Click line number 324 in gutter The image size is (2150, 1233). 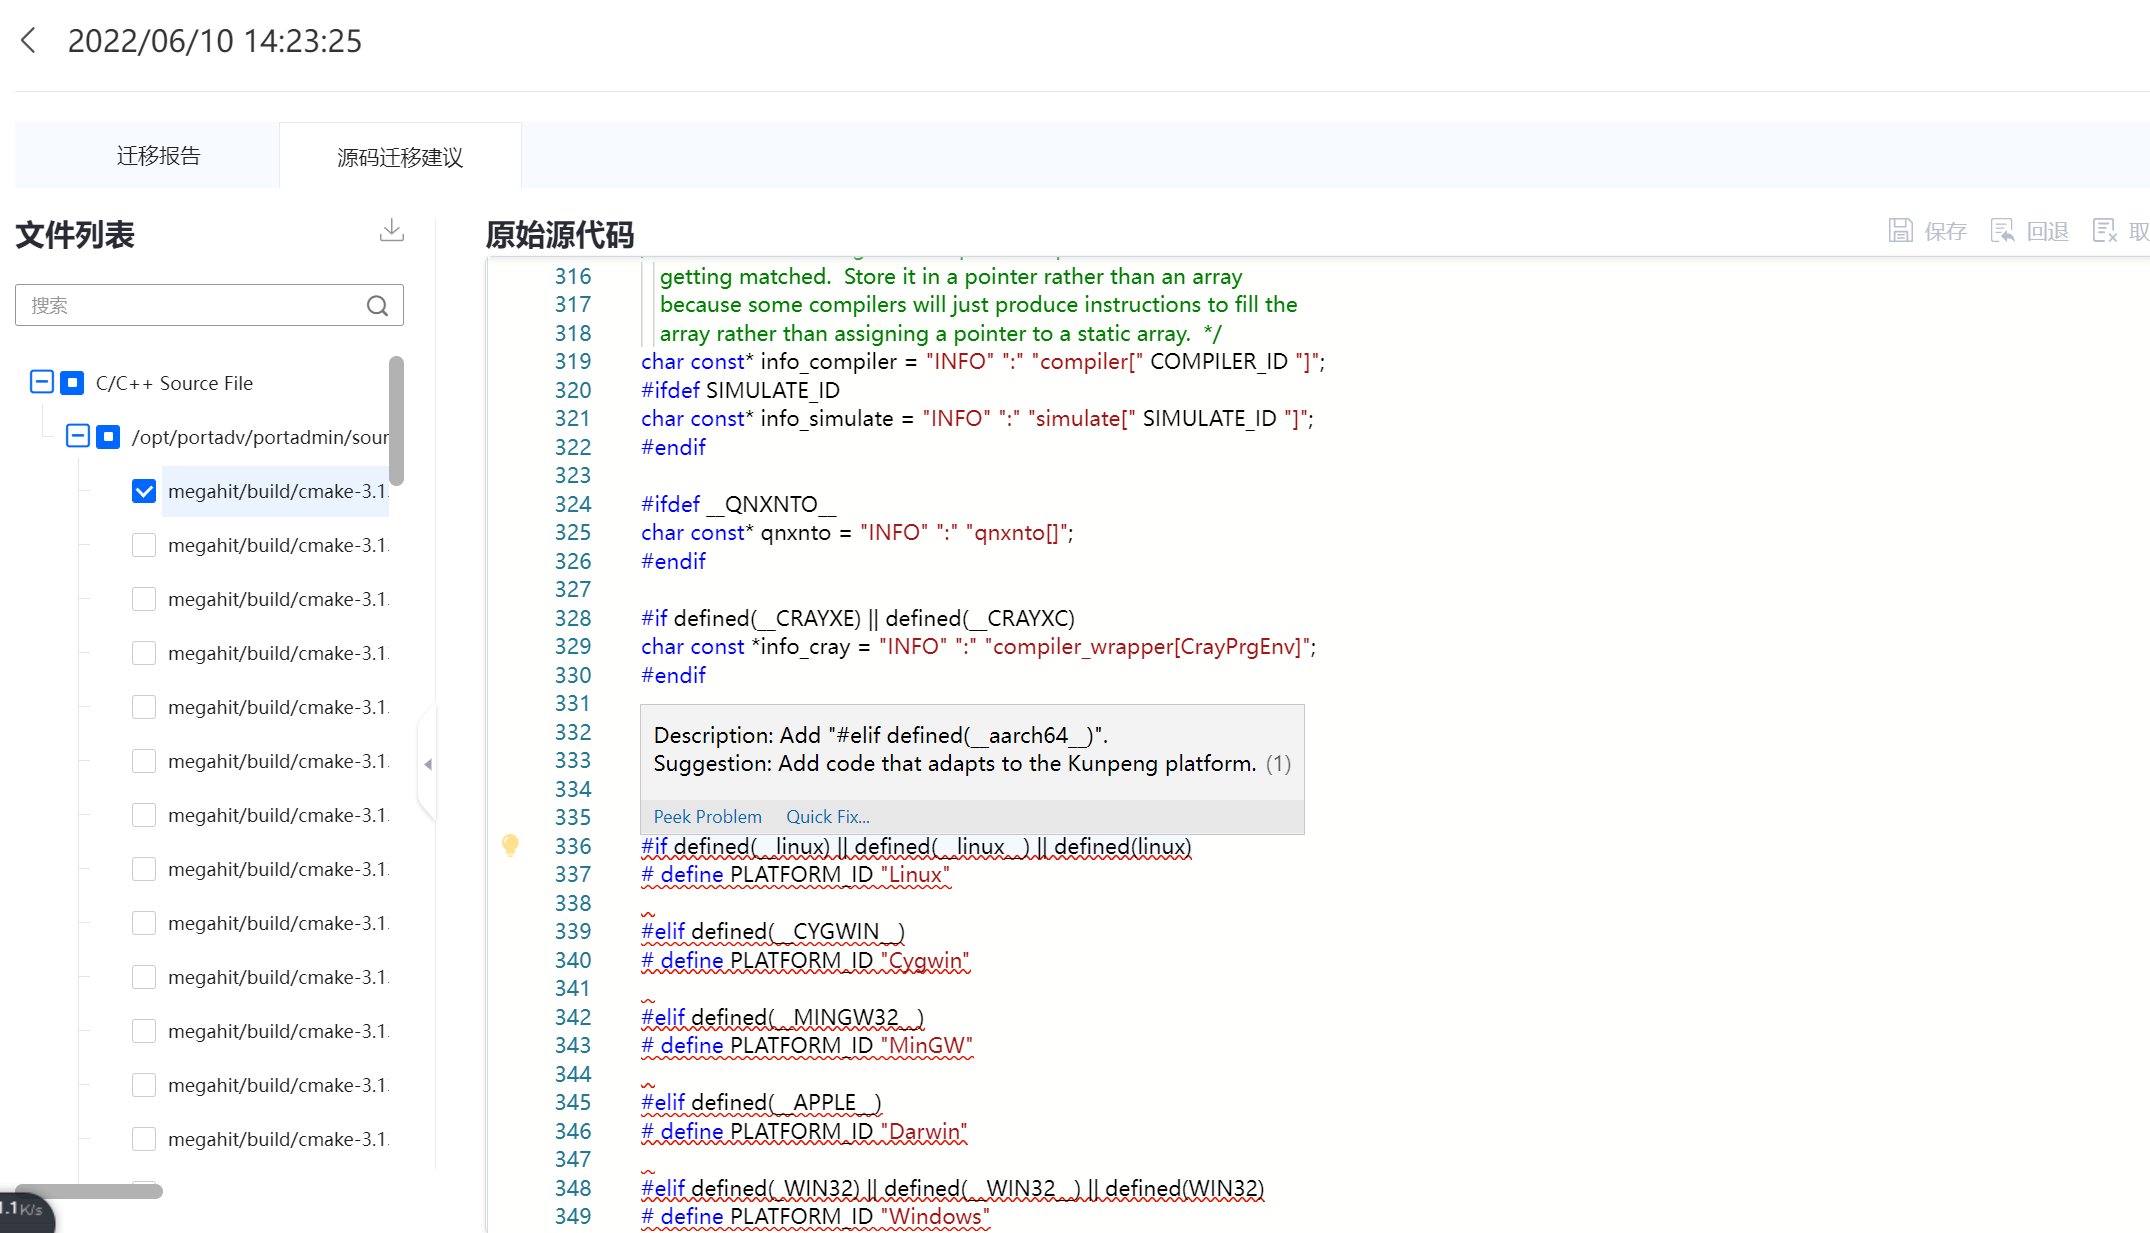coord(573,504)
